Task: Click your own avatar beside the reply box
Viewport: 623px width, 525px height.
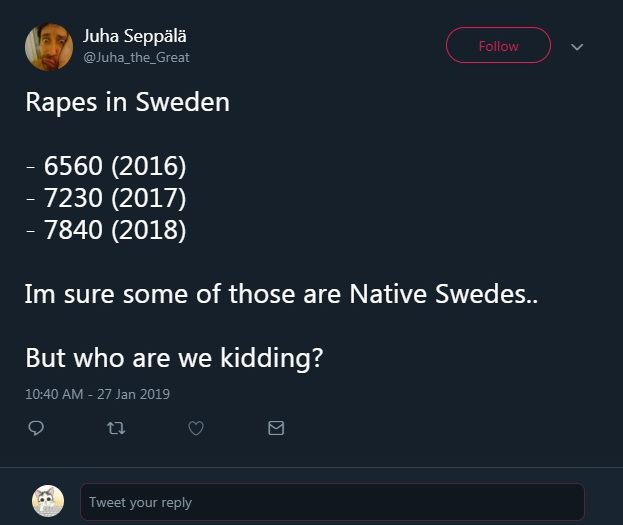Action: [x=48, y=501]
